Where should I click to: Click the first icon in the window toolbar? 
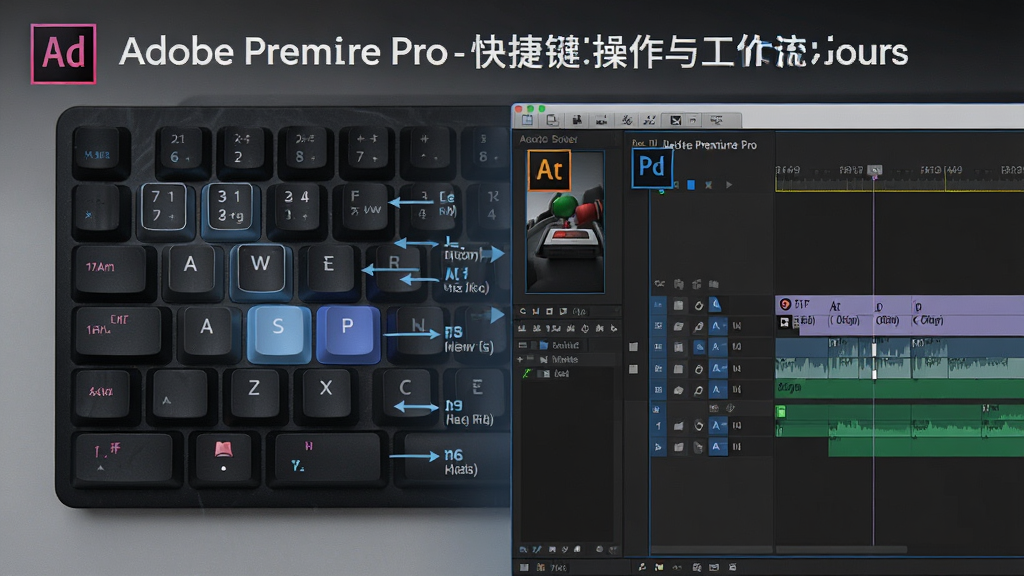click(527, 120)
